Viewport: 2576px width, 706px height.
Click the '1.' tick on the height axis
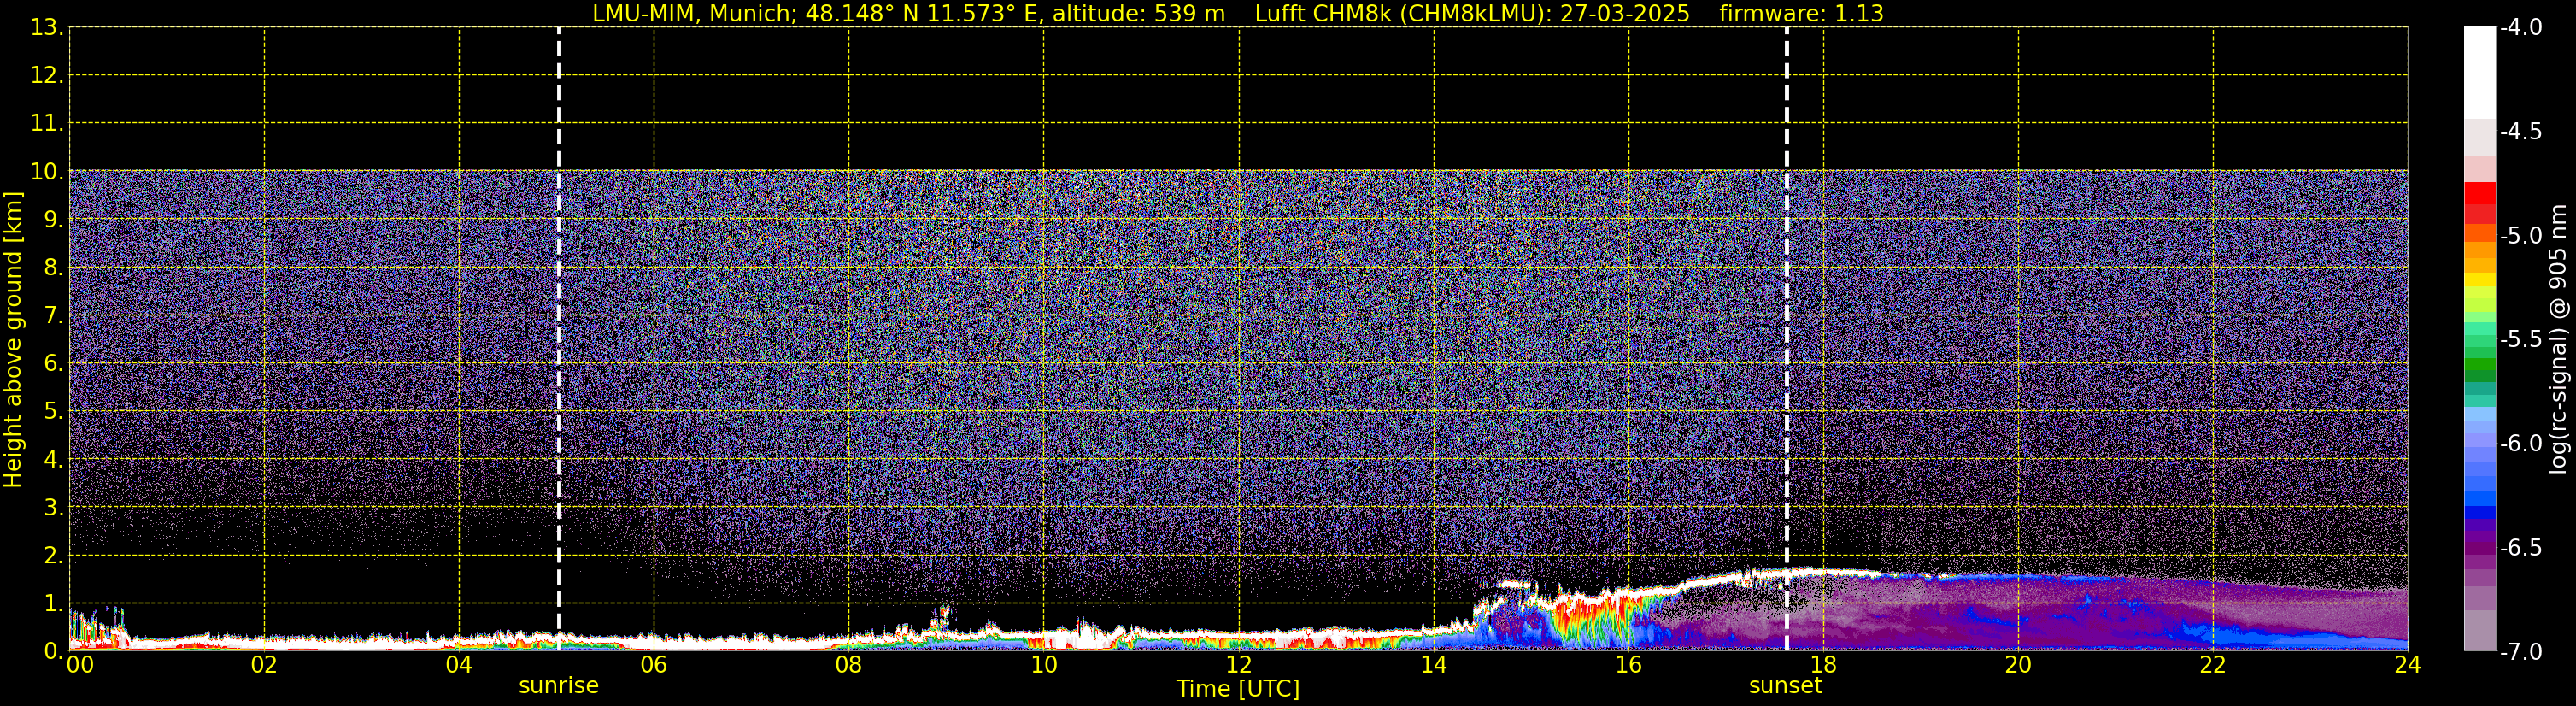[x=53, y=603]
